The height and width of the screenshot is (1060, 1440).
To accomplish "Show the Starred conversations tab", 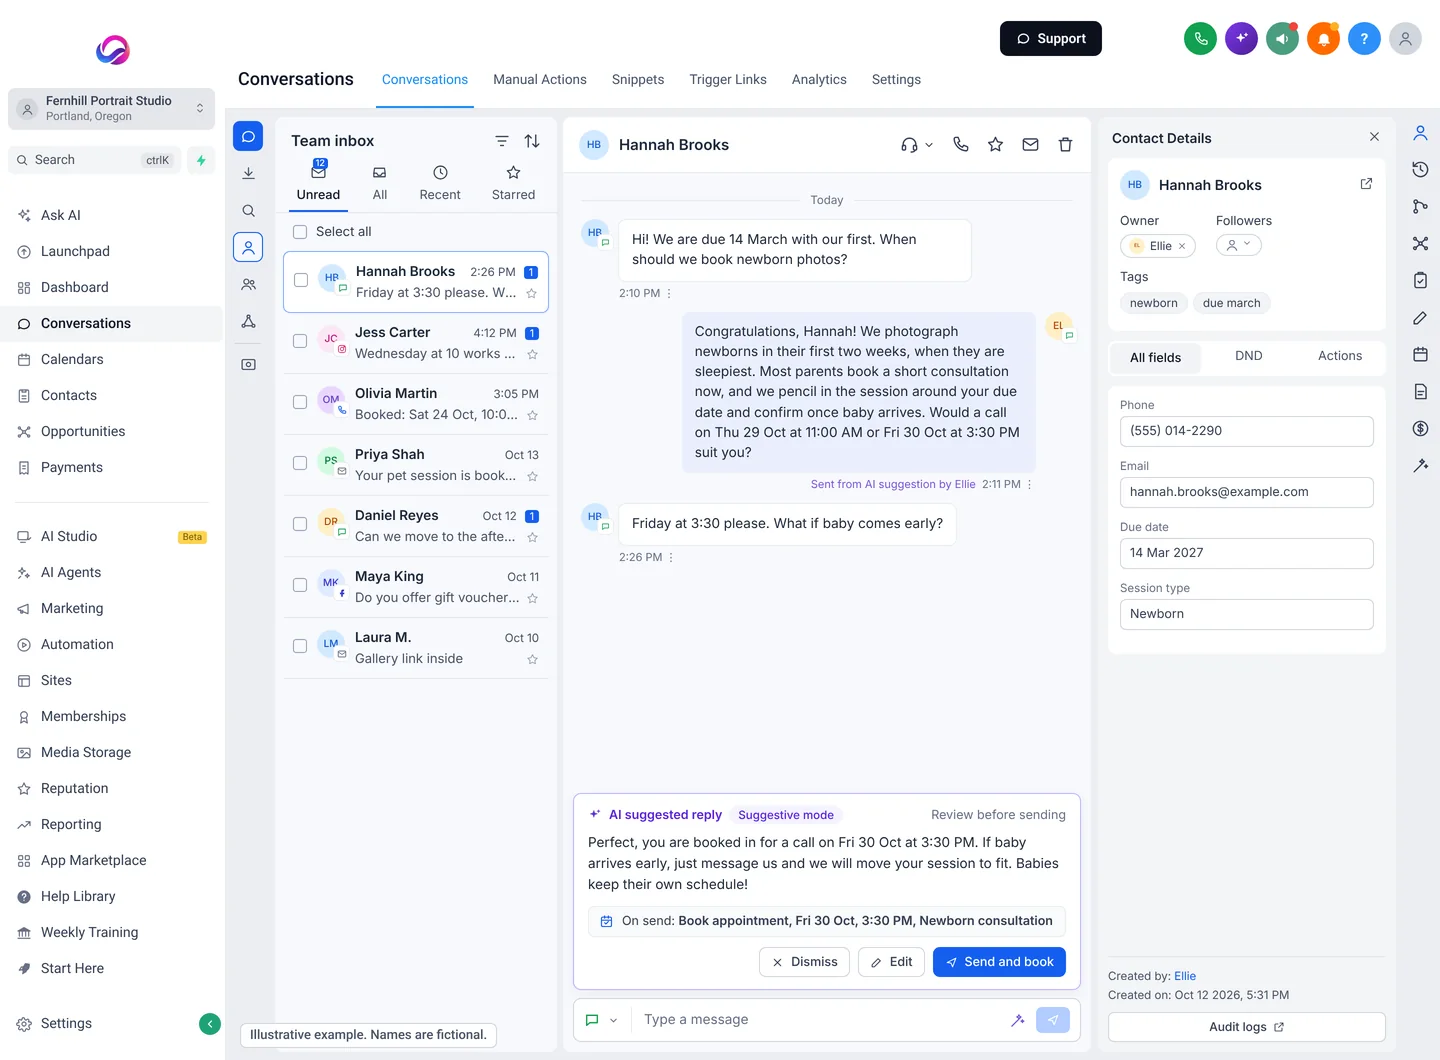I will point(513,184).
